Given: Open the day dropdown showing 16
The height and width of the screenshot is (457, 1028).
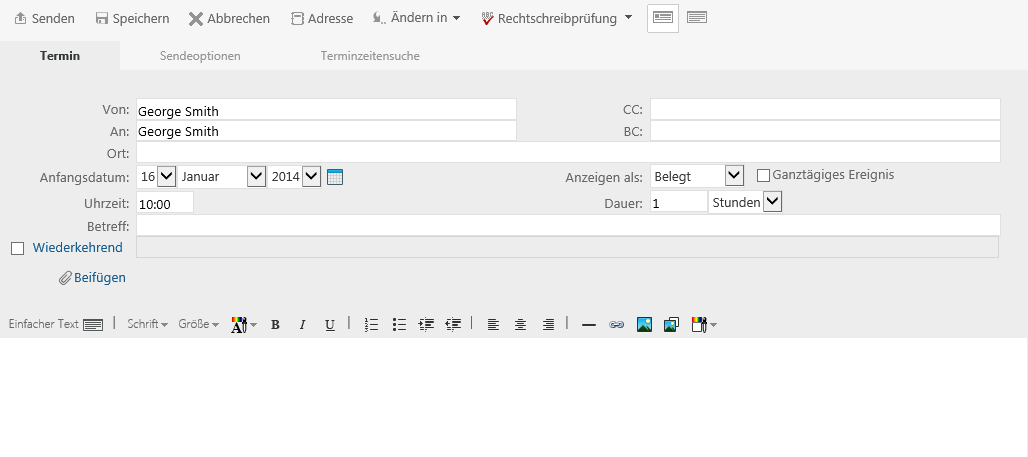Looking at the screenshot, I should 157,176.
